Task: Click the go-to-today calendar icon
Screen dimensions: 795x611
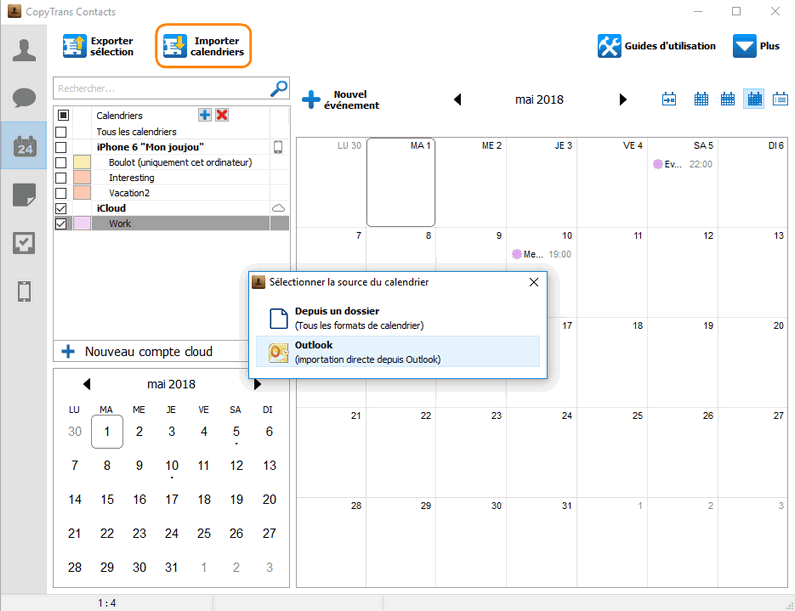Action: (x=669, y=99)
